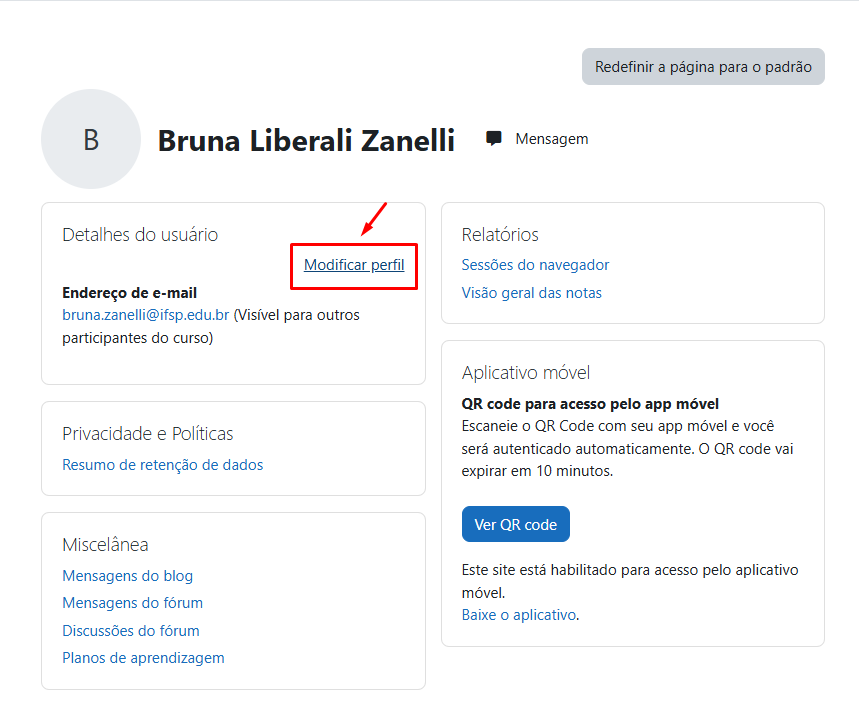Click the Detalhes do usuário heading
Viewport: 859px width, 725px height.
click(x=140, y=235)
